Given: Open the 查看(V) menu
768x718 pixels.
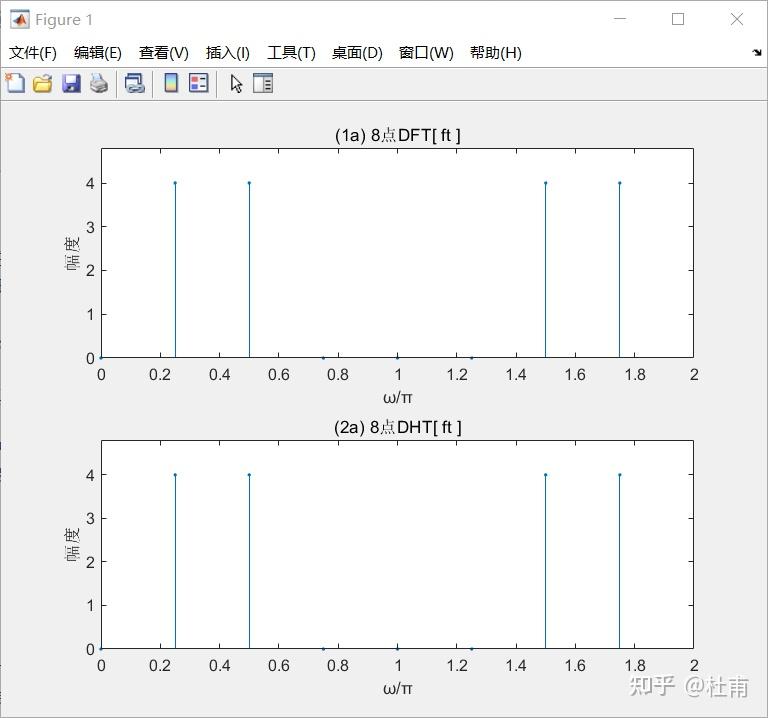Looking at the screenshot, I should coord(164,52).
